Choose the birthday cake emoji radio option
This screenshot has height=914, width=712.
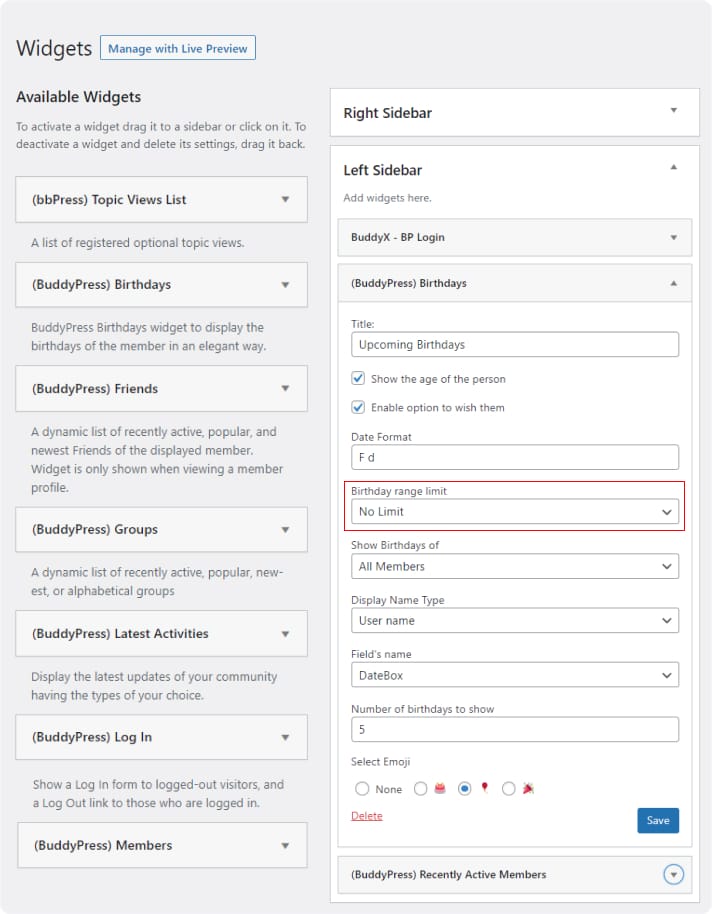coord(421,789)
